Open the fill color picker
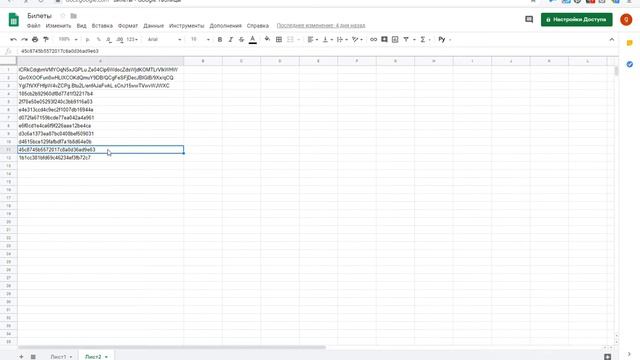Screen dimensions: 640x360 267,40
